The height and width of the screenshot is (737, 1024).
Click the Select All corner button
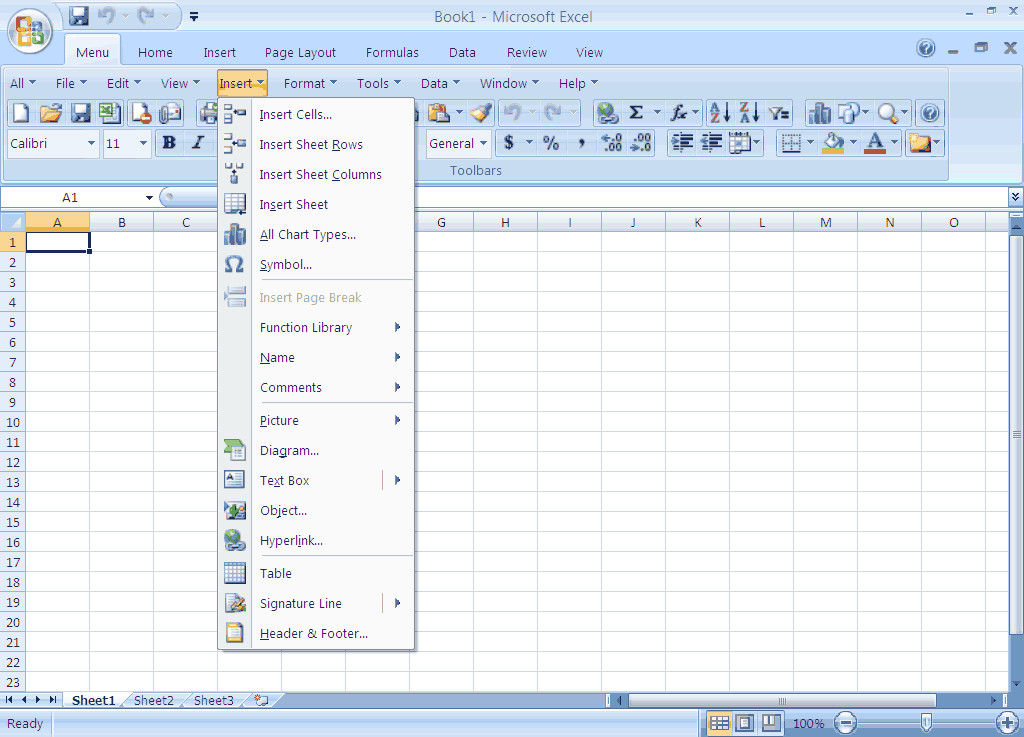click(x=12, y=223)
